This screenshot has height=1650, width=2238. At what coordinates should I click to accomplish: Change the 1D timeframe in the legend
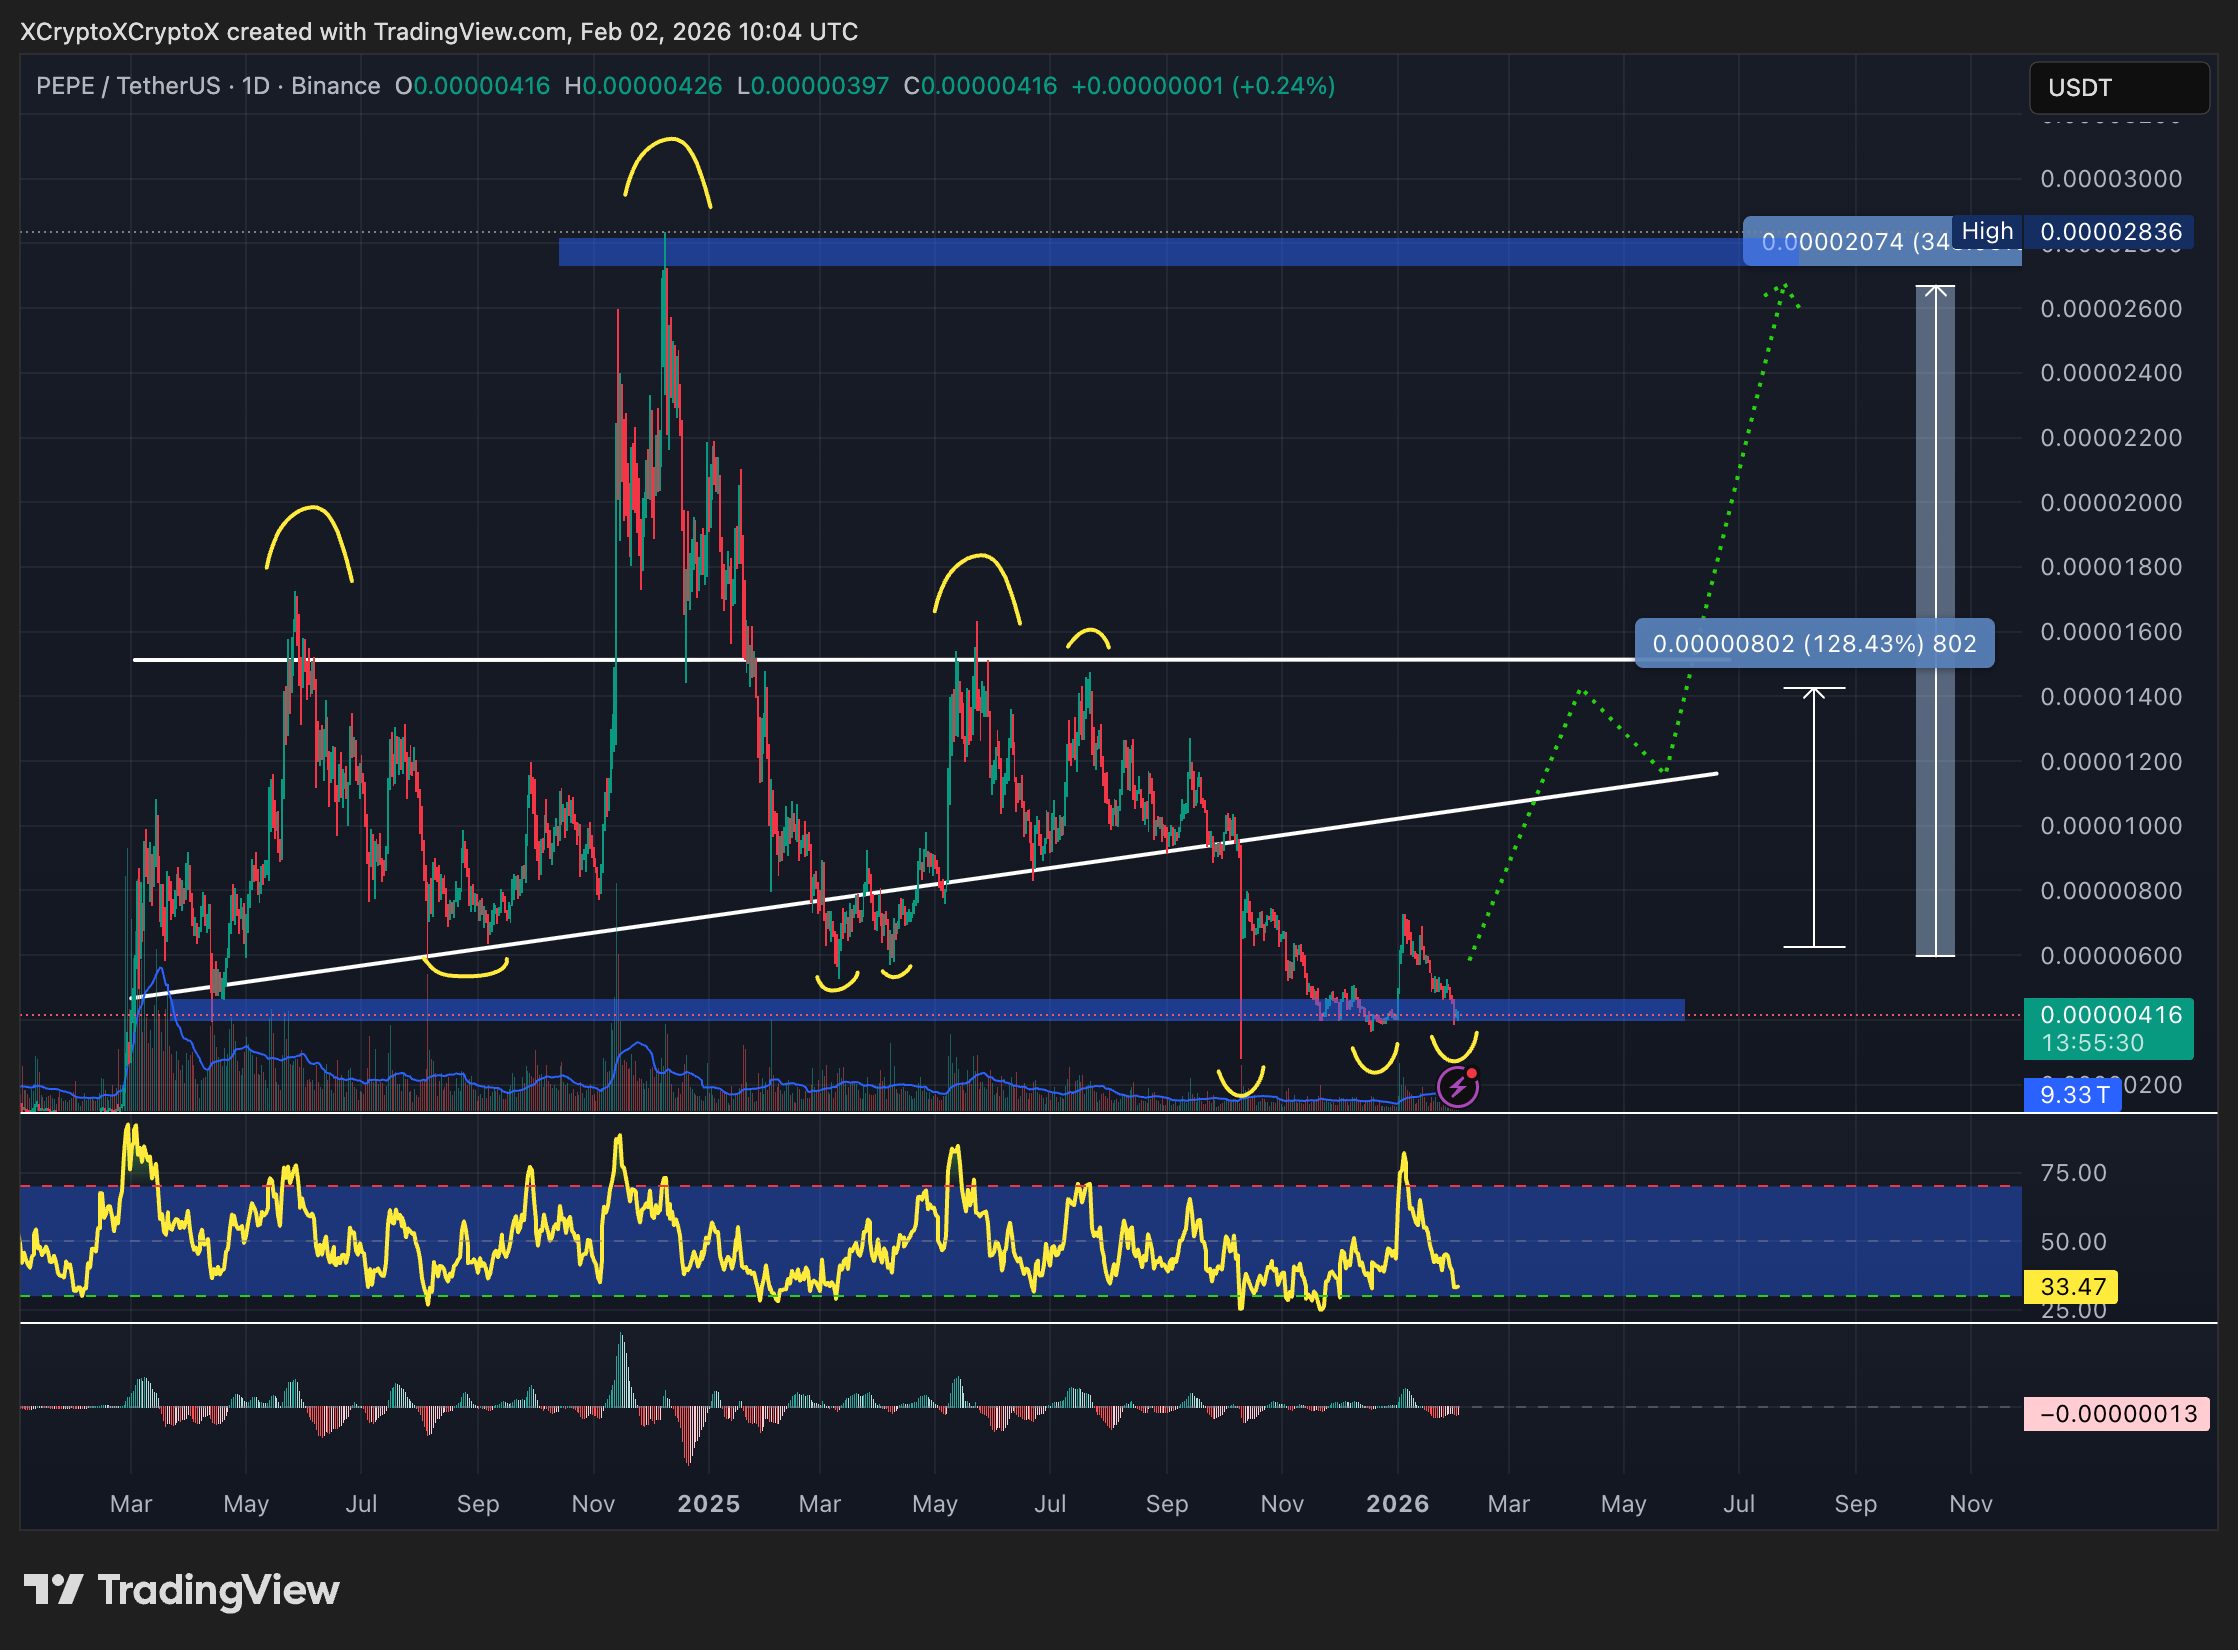[257, 87]
